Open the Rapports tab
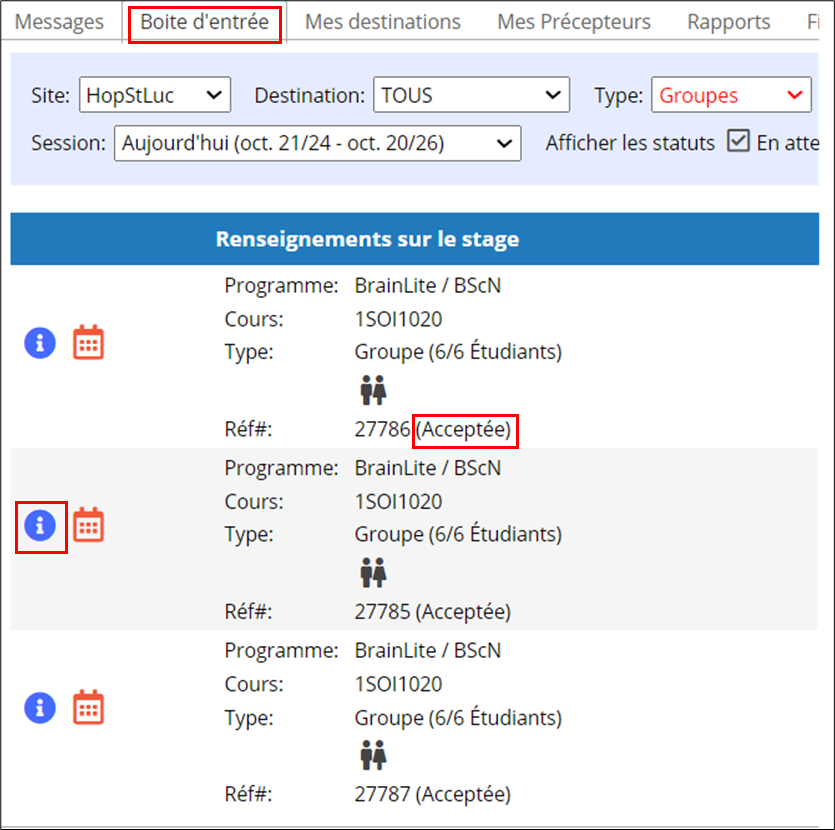The width and height of the screenshot is (835, 830). (728, 22)
